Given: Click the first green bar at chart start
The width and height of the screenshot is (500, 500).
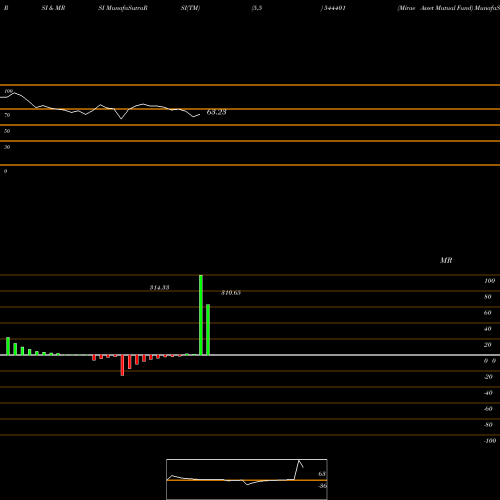Looking at the screenshot, I should [x=8, y=346].
